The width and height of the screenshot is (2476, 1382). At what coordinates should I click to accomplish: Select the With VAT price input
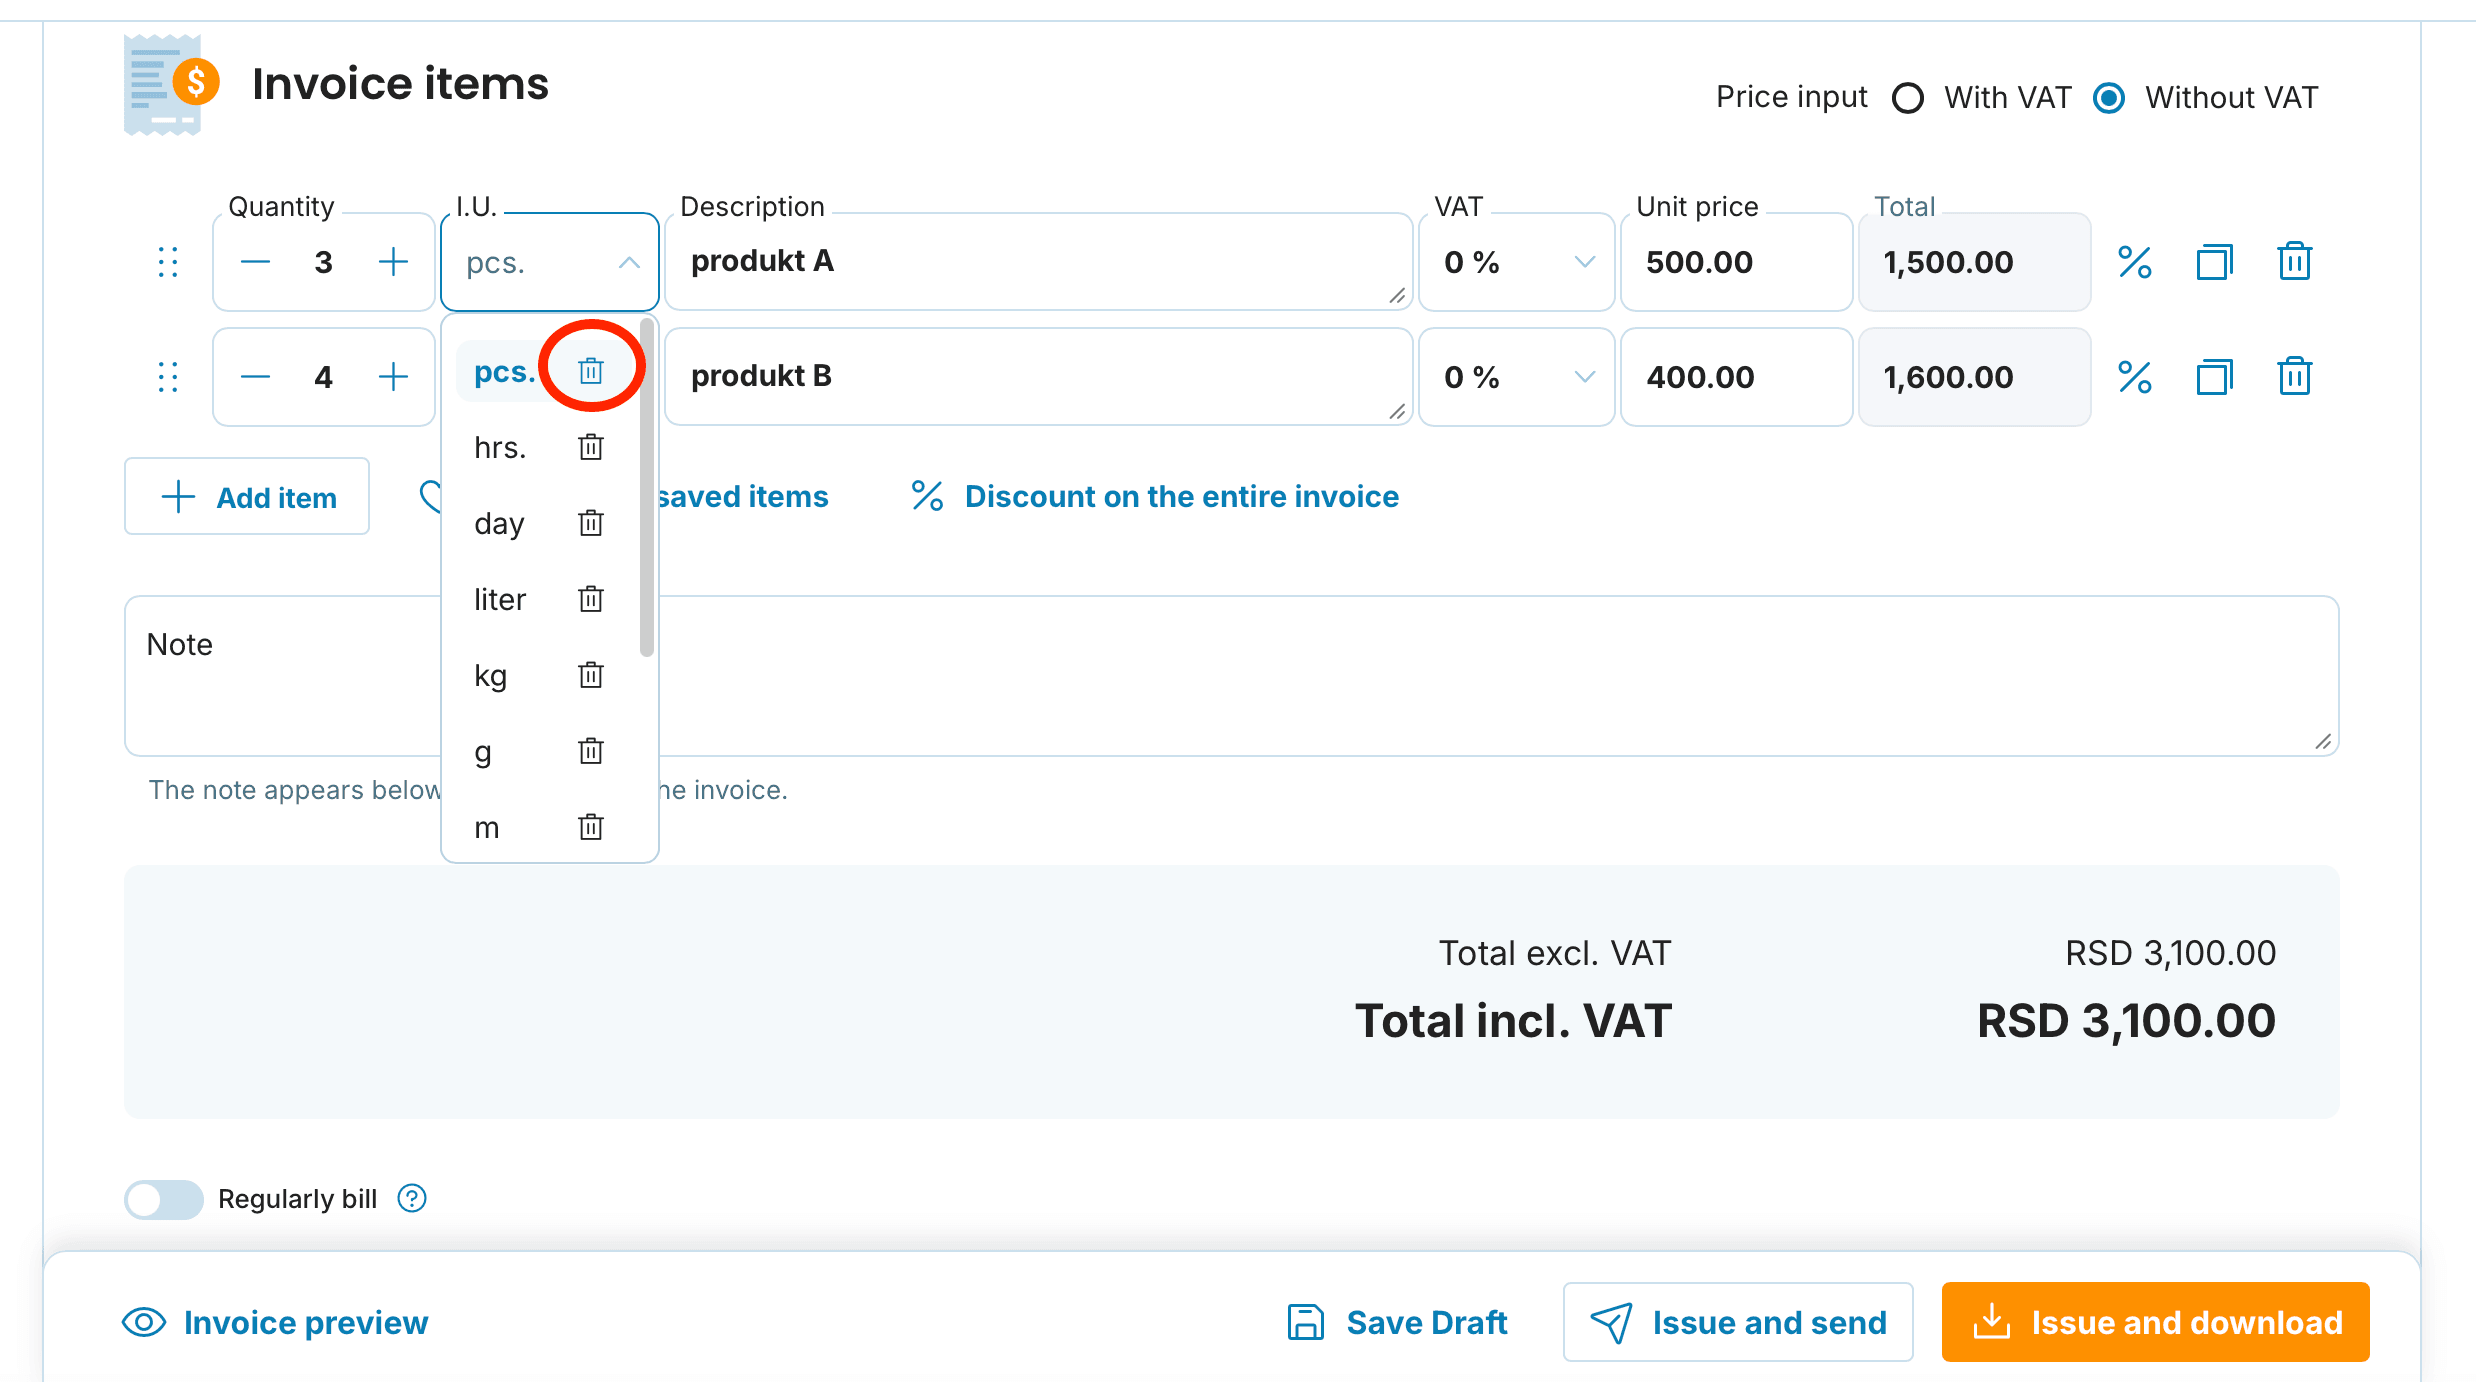point(1908,98)
